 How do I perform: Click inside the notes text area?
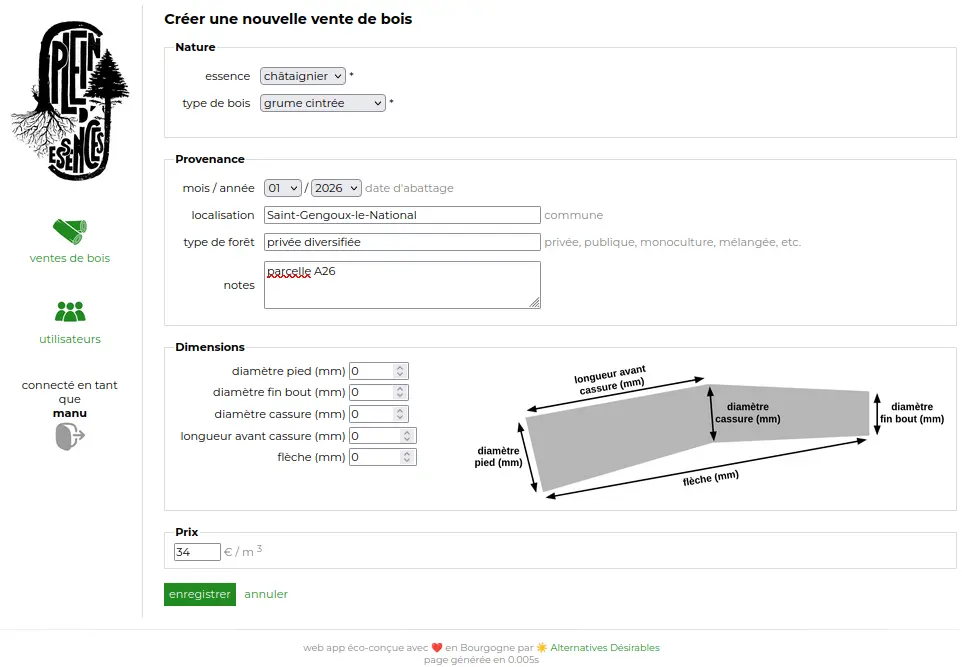(400, 284)
